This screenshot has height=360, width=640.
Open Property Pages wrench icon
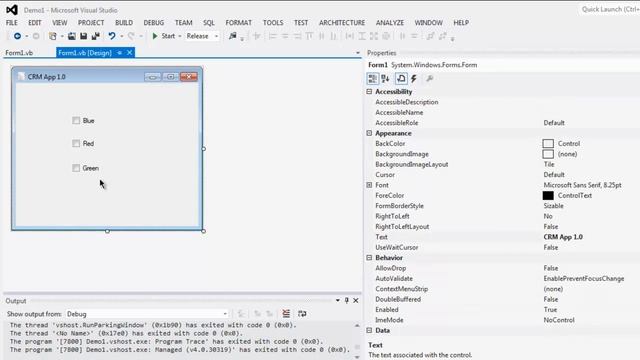tap(430, 78)
